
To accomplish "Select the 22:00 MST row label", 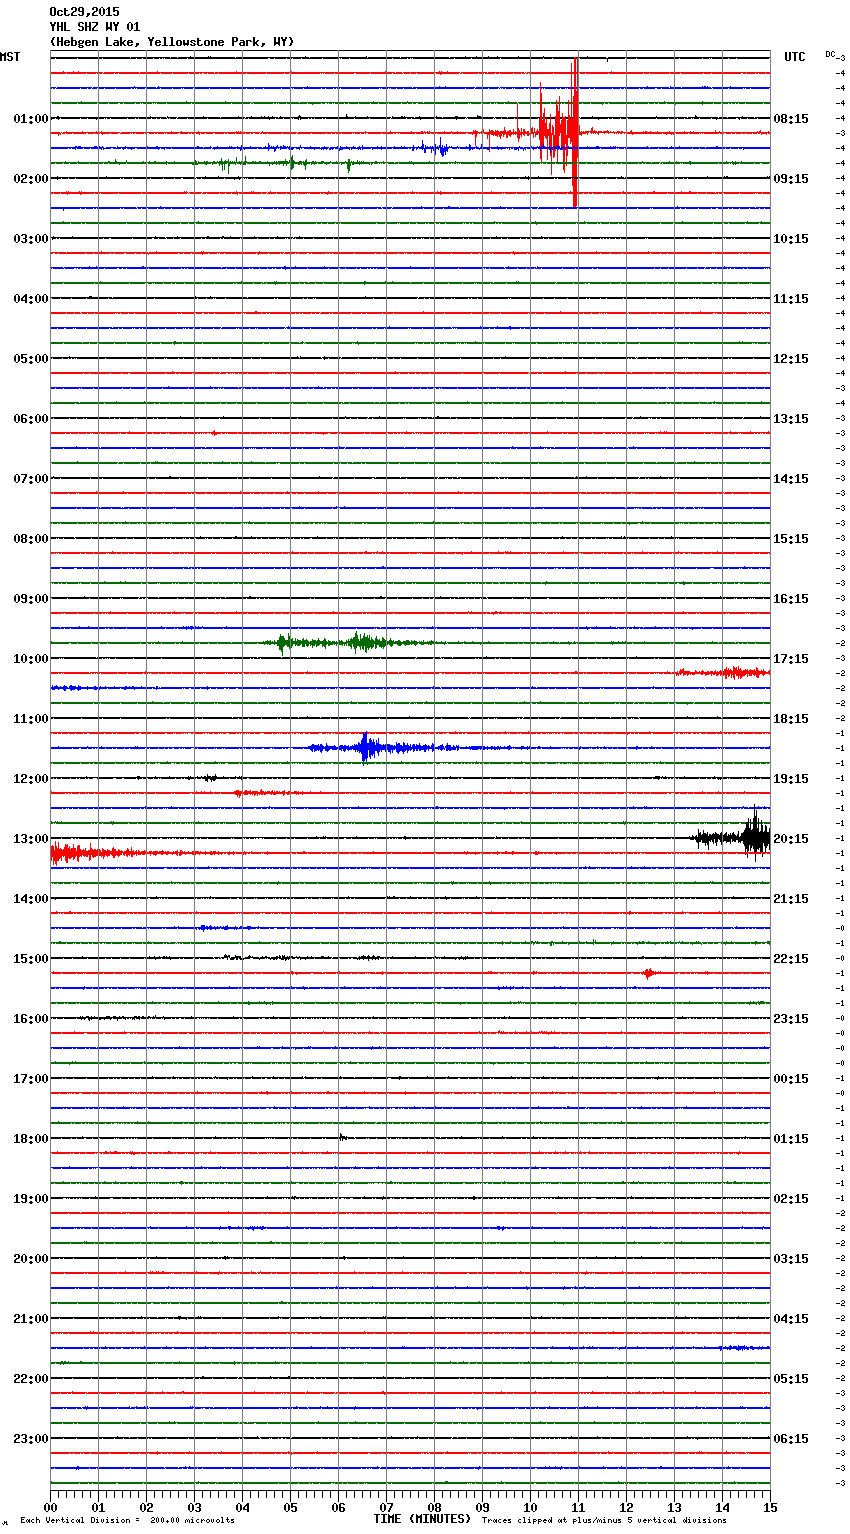I will [30, 1378].
